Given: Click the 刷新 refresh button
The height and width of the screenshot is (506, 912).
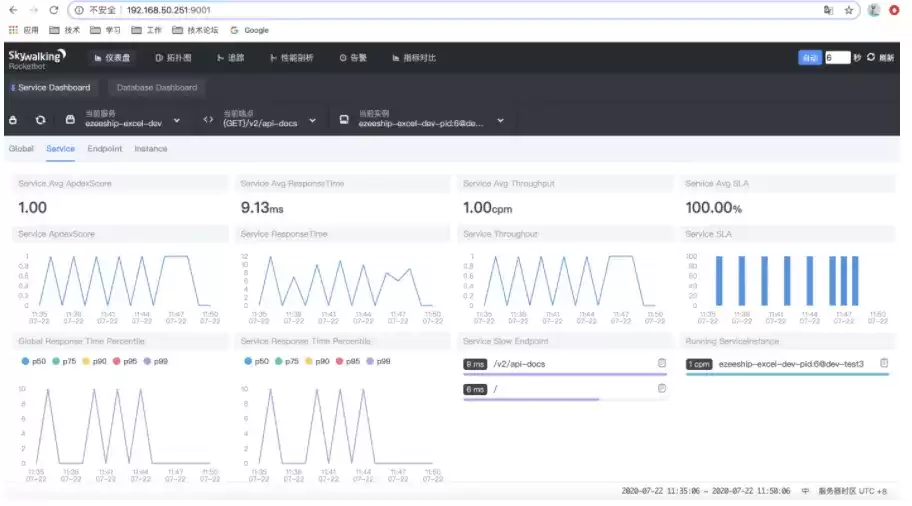Looking at the screenshot, I should click(880, 58).
